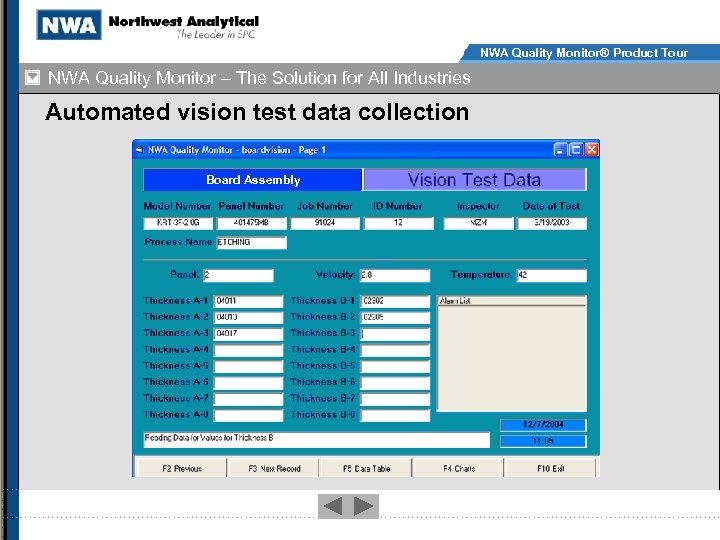Click the empty Thickness B-4 field
This screenshot has width=720, height=540.
click(x=395, y=350)
